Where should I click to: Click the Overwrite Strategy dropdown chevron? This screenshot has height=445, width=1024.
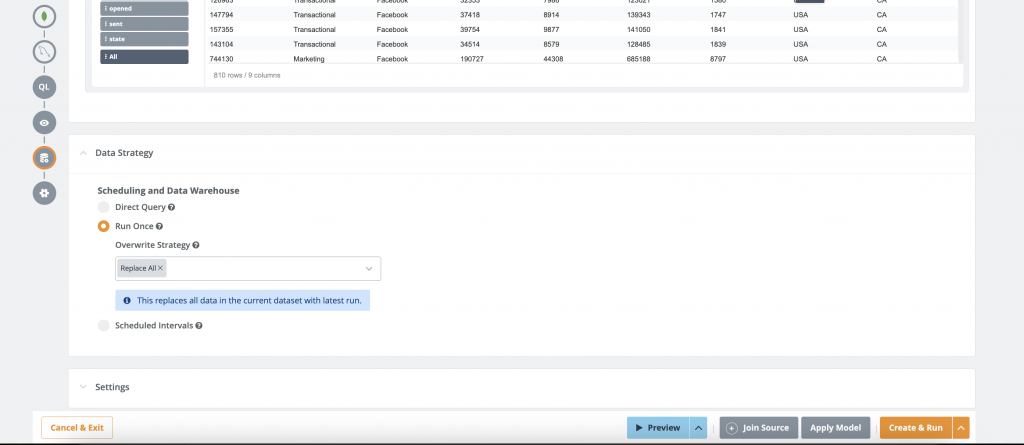click(369, 269)
